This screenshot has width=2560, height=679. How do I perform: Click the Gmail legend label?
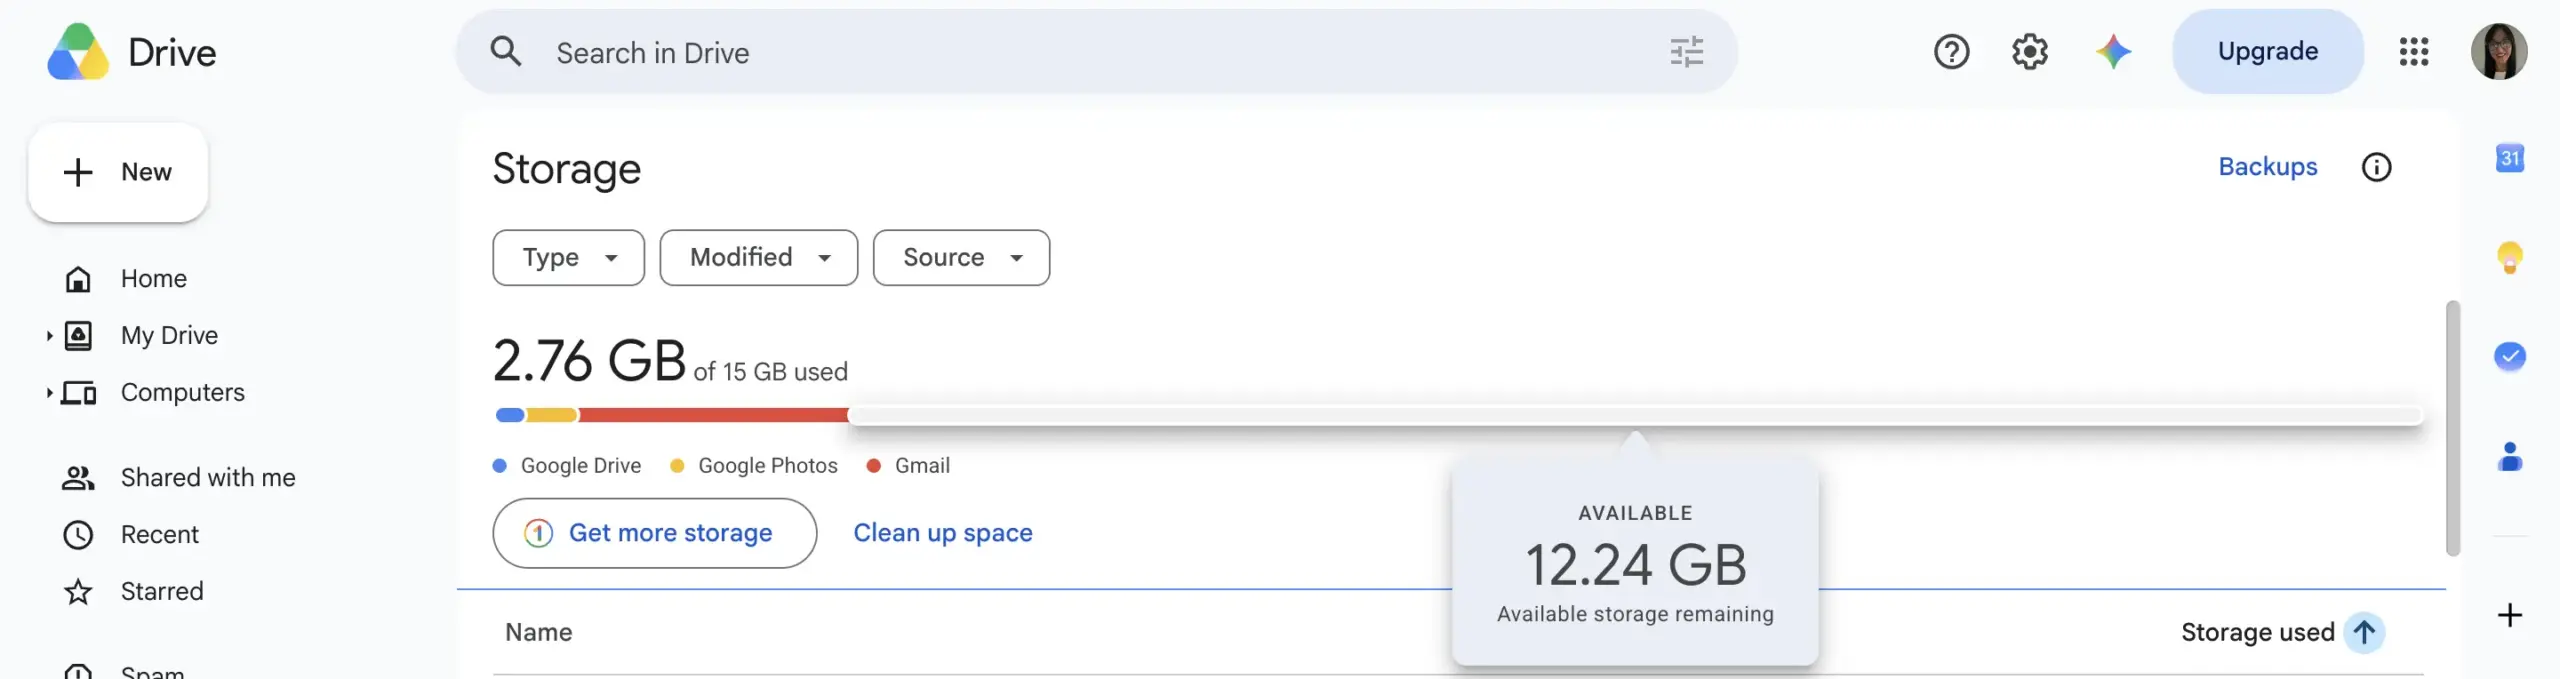922,466
